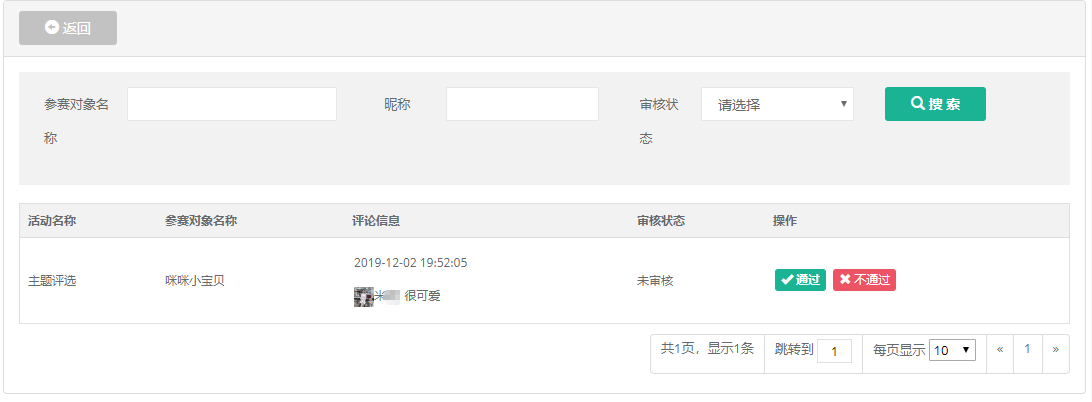The height and width of the screenshot is (402, 1092).
Task: Open the 每页显示 page size dropdown
Action: pos(953,350)
